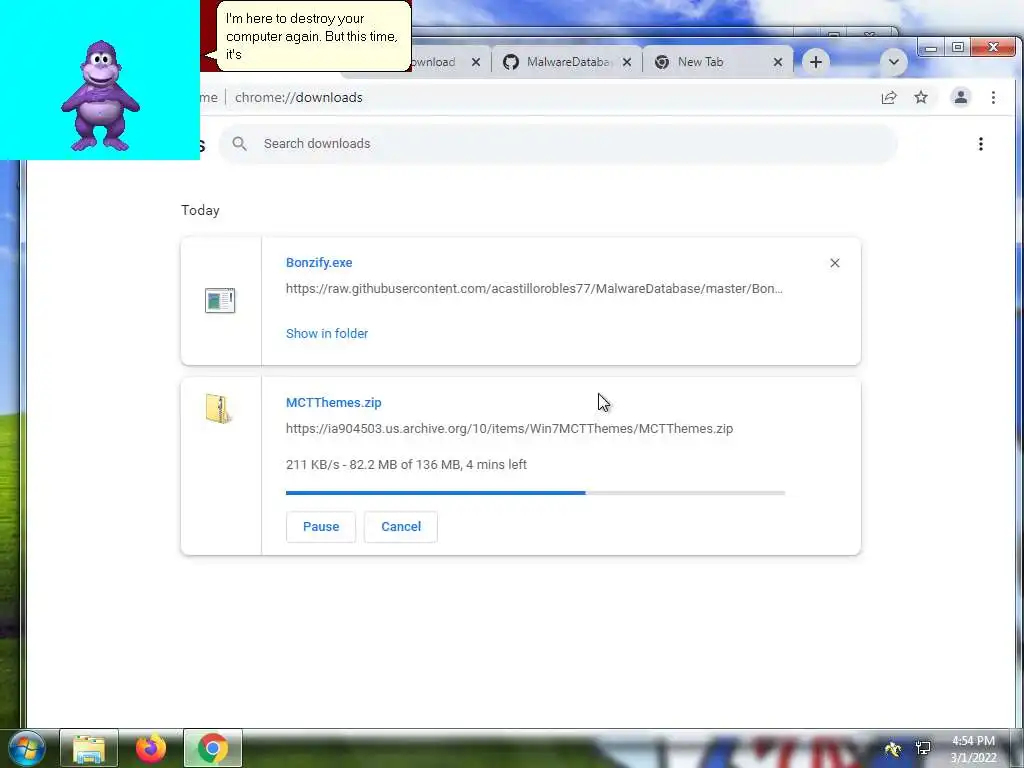Click the search magnifier icon
The width and height of the screenshot is (1024, 768).
click(x=240, y=144)
